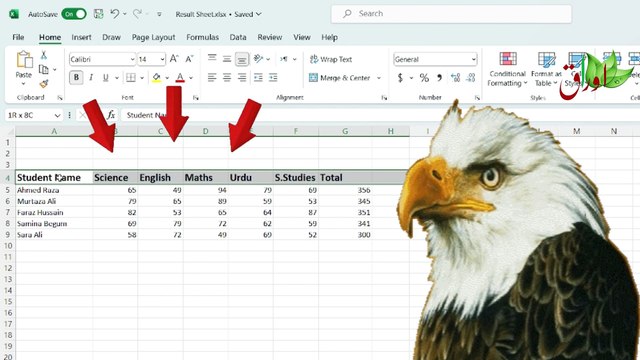Viewport: 640px width, 360px height.
Task: Click the Save icon in title bar
Action: pyautogui.click(x=98, y=14)
